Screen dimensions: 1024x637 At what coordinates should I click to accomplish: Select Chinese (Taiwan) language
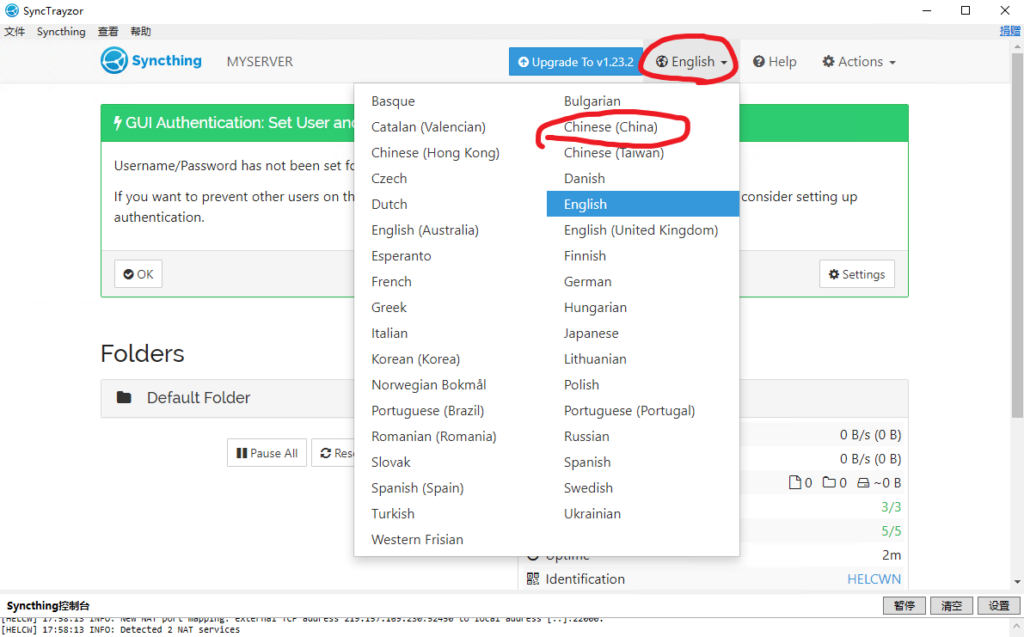point(613,152)
